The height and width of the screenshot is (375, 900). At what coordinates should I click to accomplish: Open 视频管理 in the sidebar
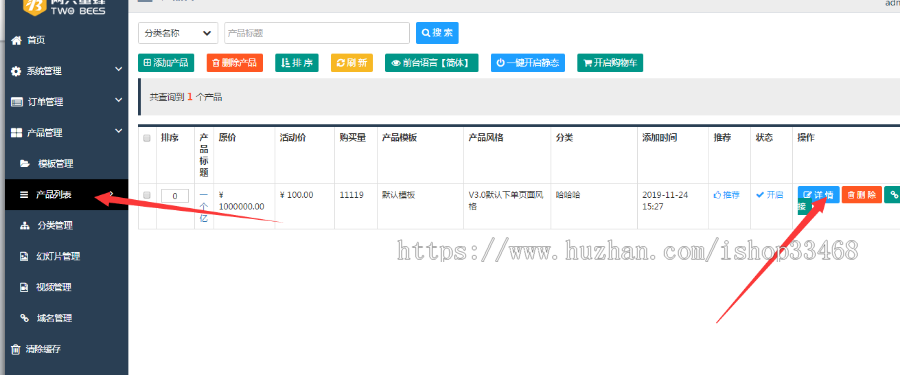[x=46, y=287]
